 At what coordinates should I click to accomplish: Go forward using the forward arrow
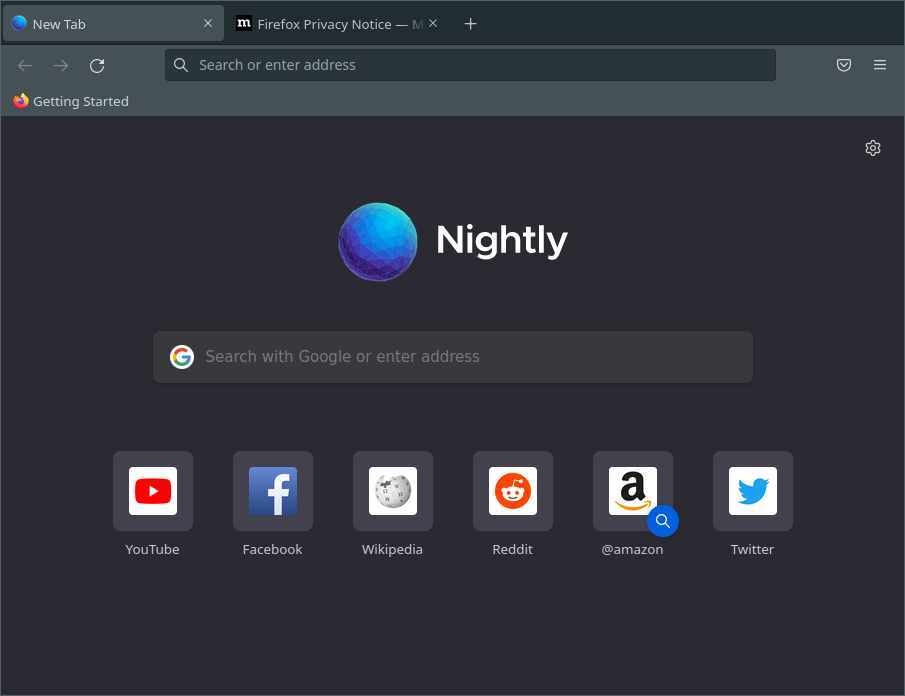click(x=61, y=66)
